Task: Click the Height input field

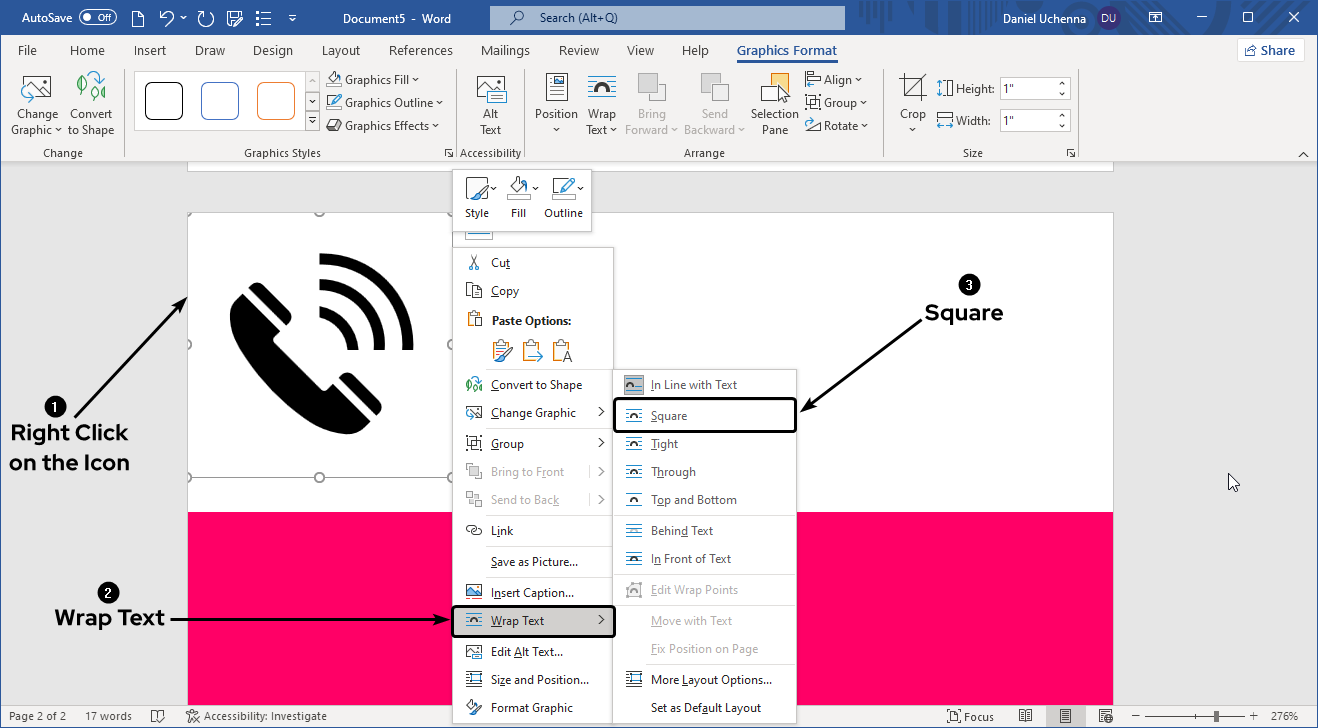Action: point(1027,89)
